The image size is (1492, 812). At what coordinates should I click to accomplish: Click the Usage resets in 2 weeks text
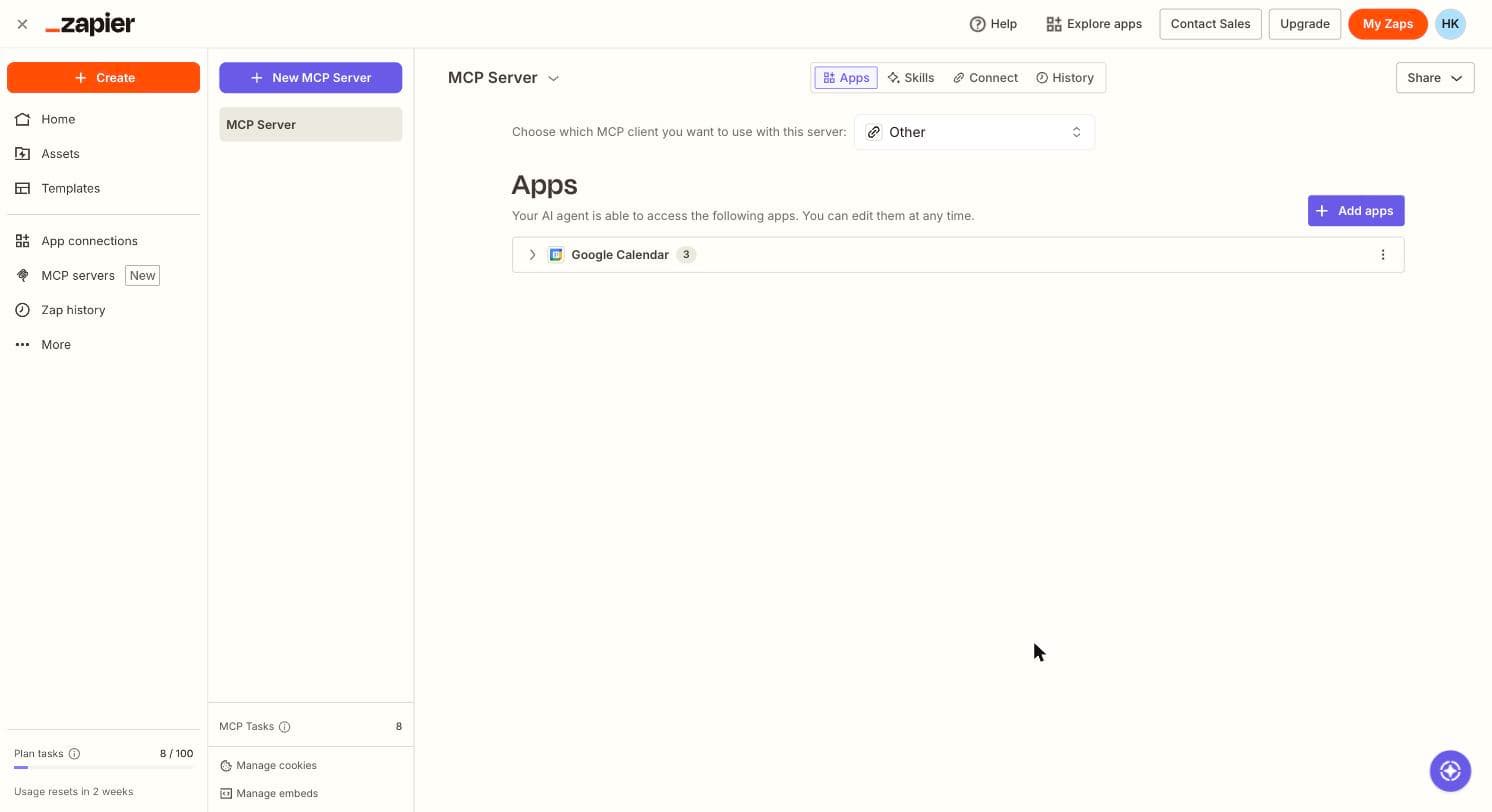(x=73, y=792)
